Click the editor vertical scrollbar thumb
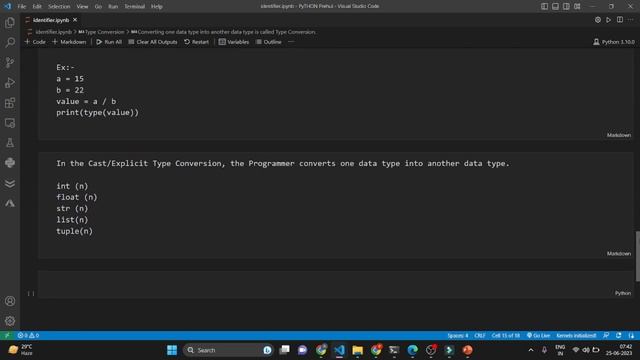Viewport: 640px width, 360px height. tap(638, 256)
